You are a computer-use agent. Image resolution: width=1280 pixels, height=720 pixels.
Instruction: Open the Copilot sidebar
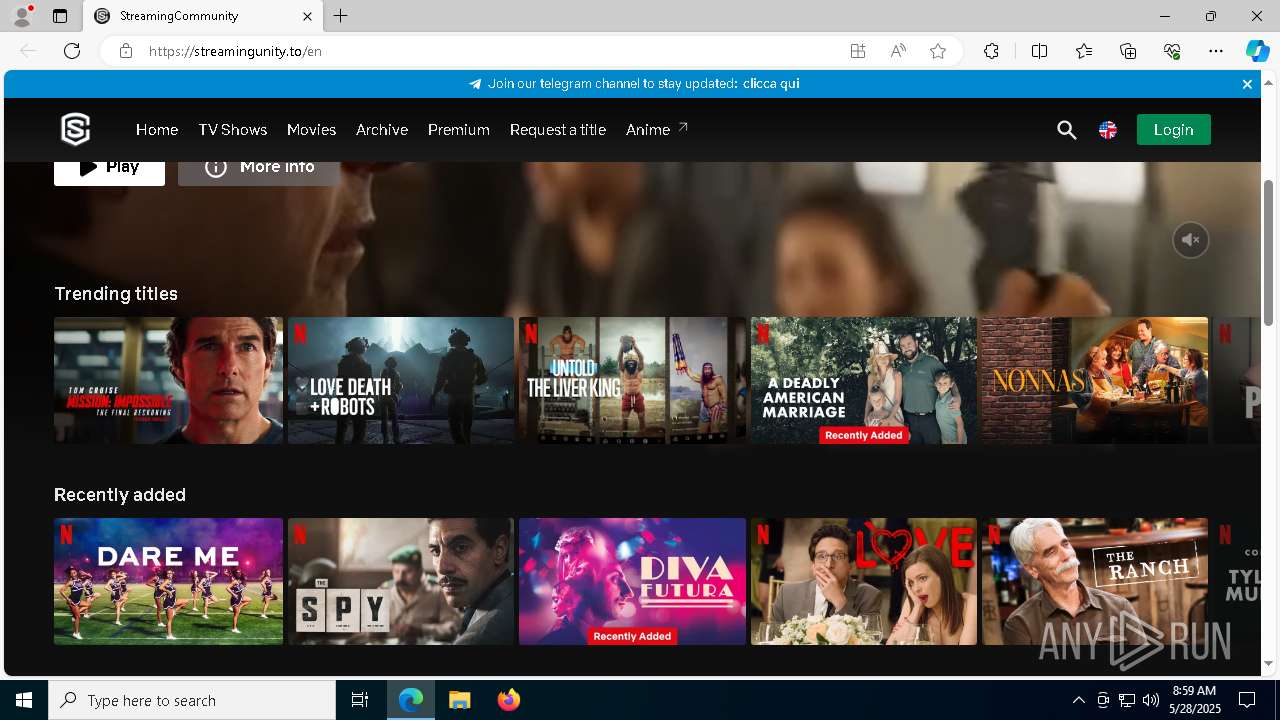tap(1257, 51)
